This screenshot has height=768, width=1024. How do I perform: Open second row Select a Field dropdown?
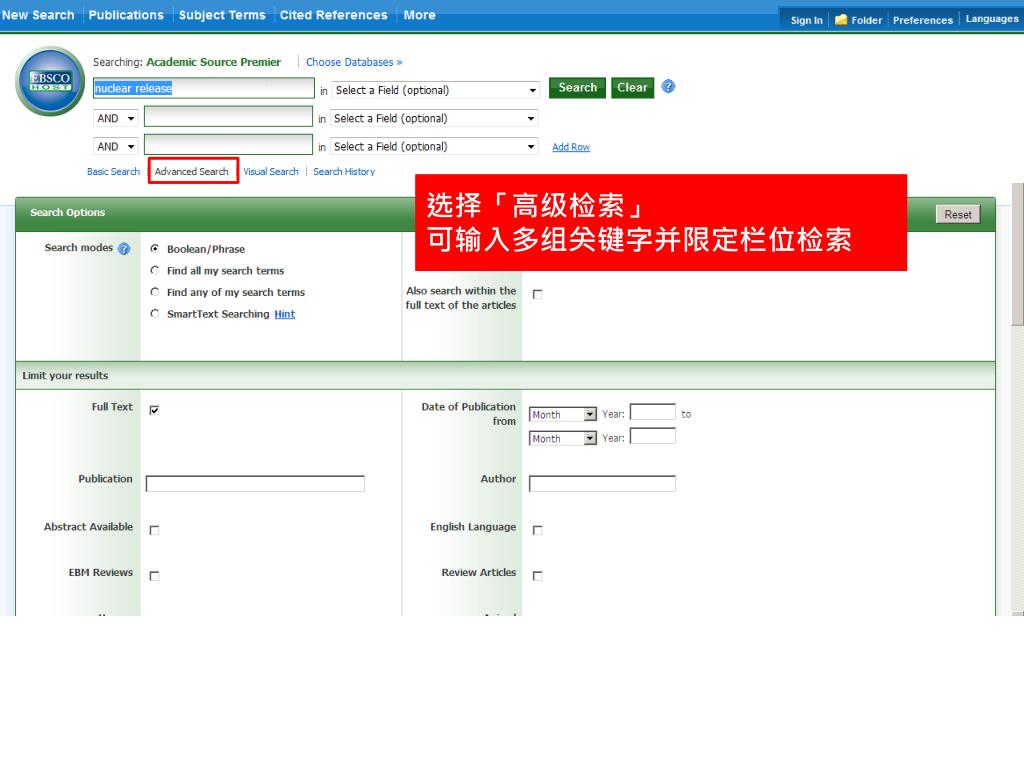tap(434, 118)
